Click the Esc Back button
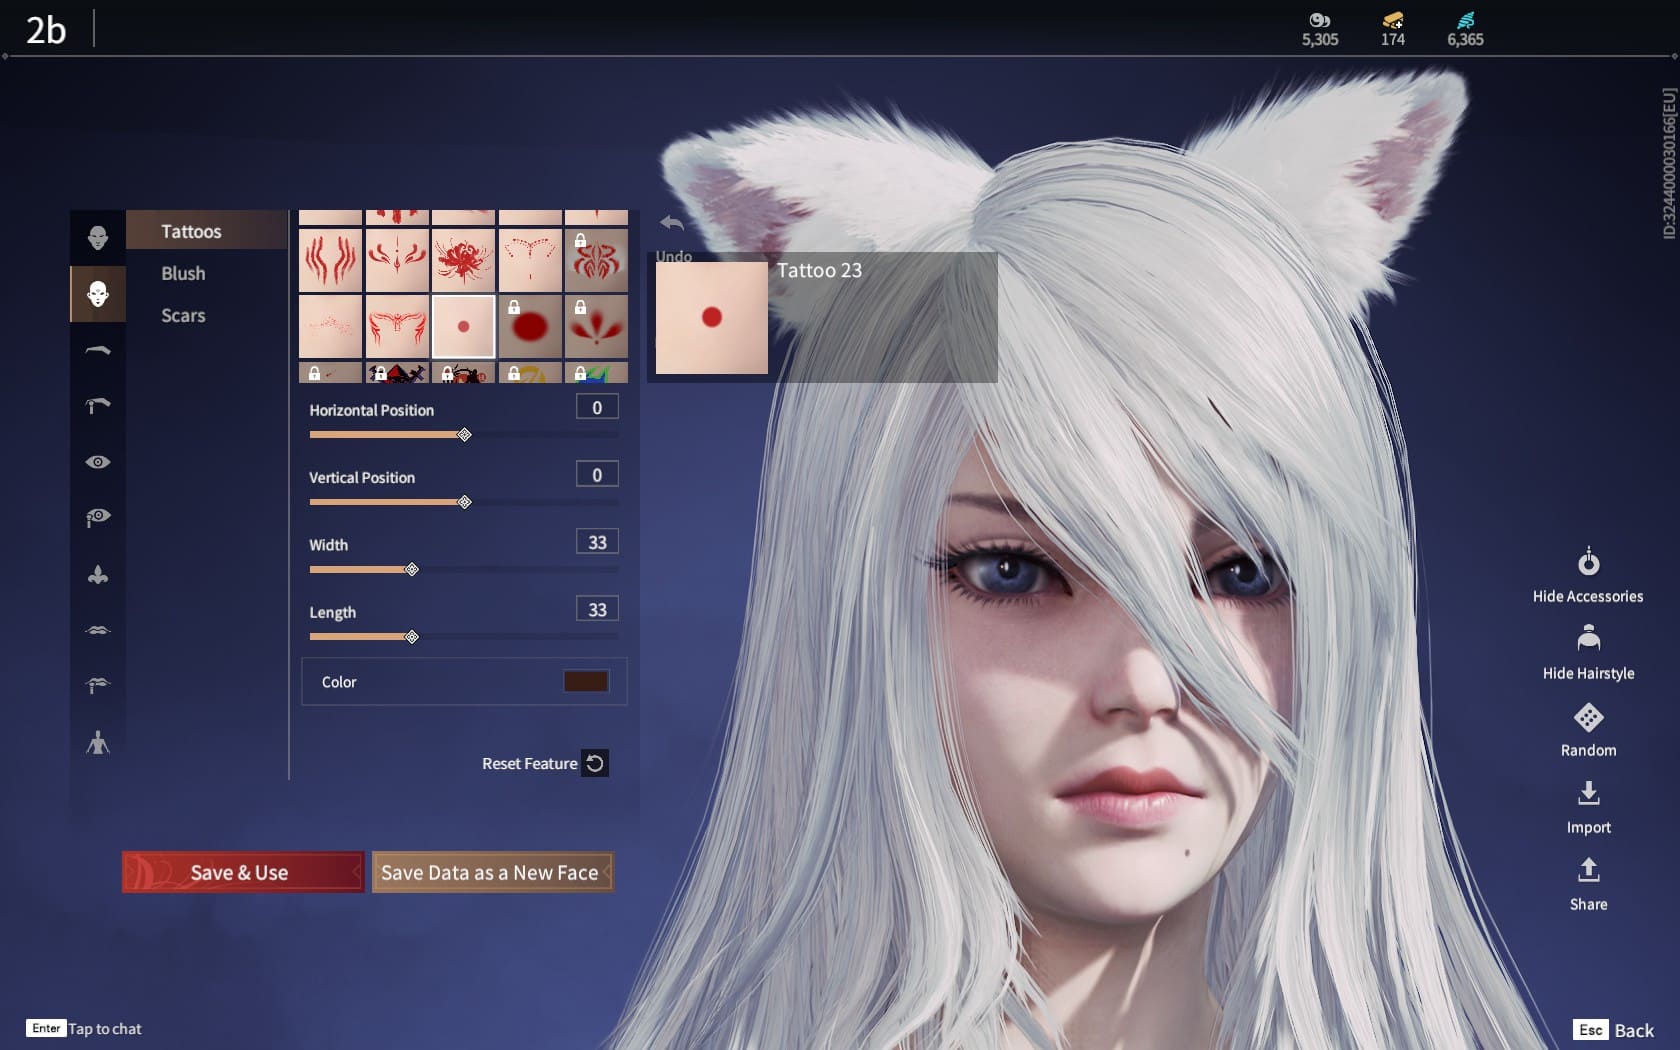The height and width of the screenshot is (1050, 1680). 1613,1030
